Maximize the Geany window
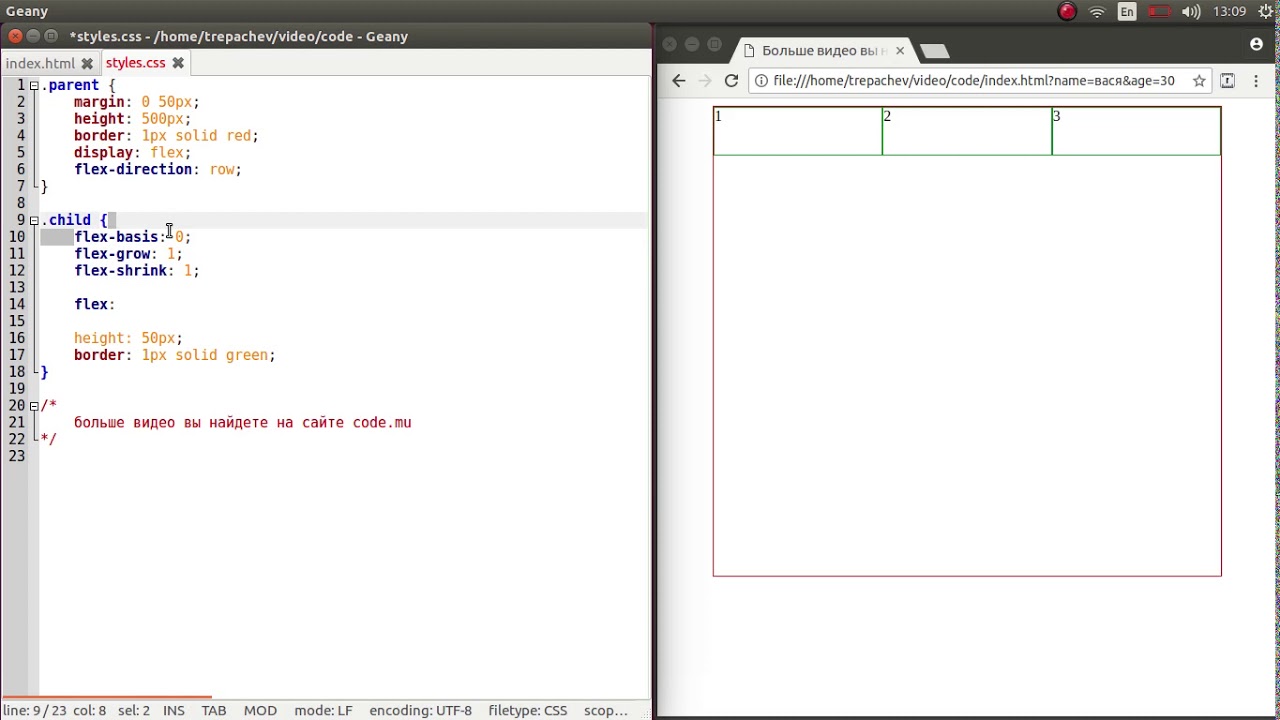The height and width of the screenshot is (720, 1280). pyautogui.click(x=51, y=36)
